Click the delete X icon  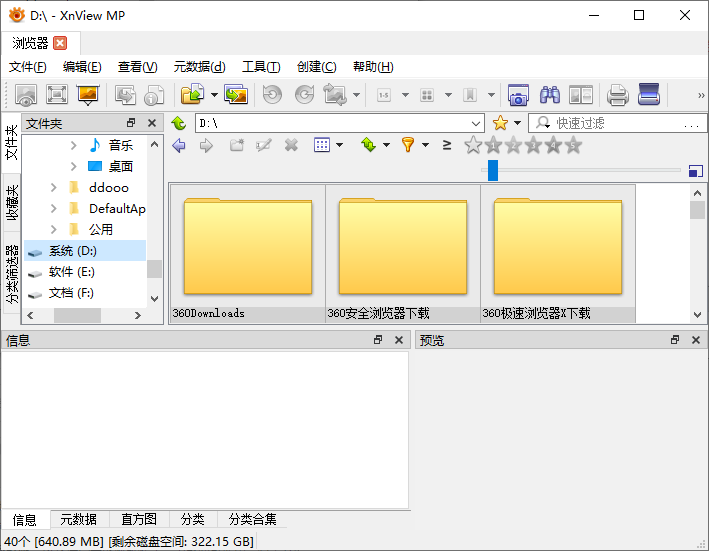click(x=291, y=145)
